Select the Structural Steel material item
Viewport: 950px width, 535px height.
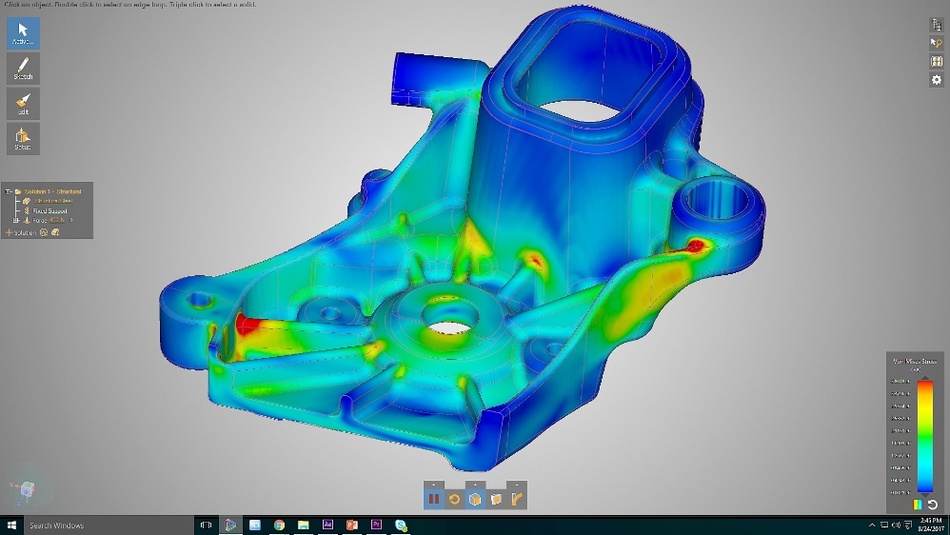coord(53,201)
